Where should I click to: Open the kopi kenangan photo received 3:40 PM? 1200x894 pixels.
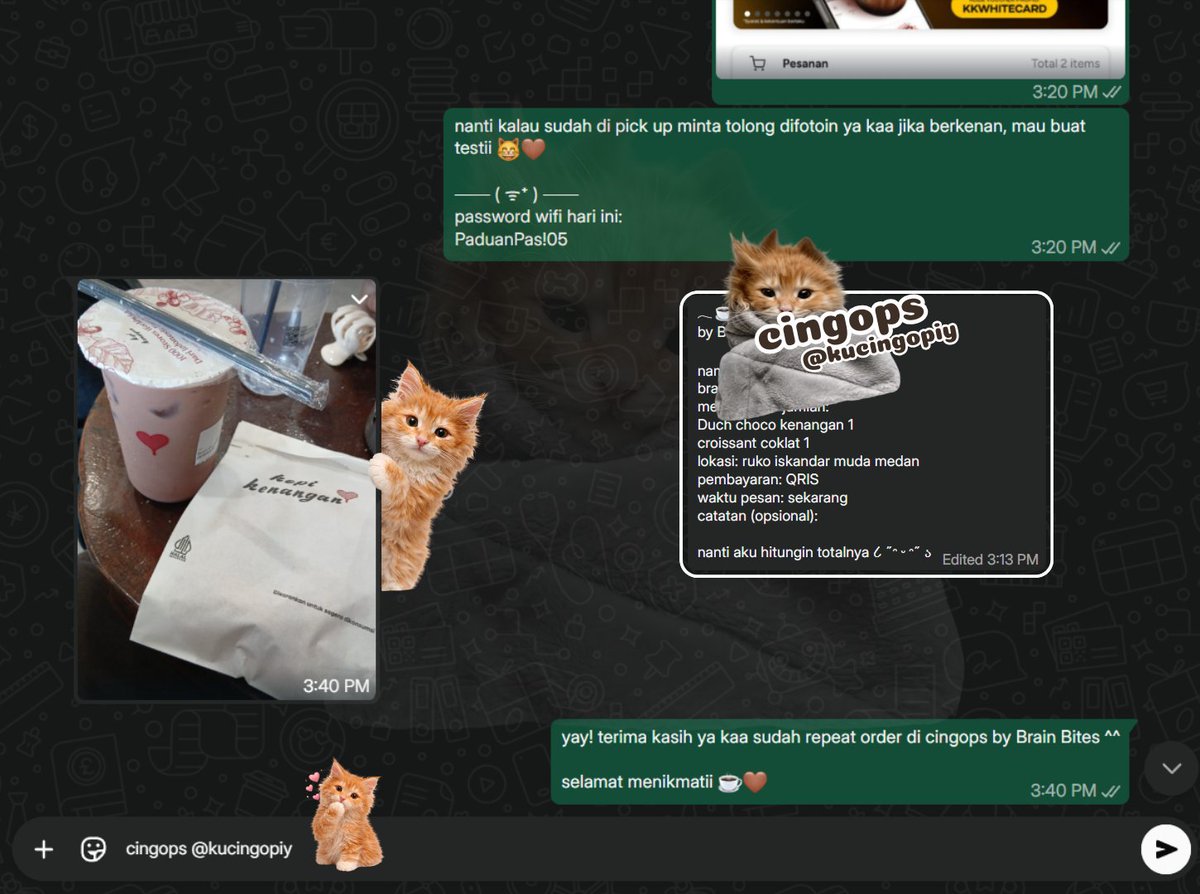click(227, 490)
